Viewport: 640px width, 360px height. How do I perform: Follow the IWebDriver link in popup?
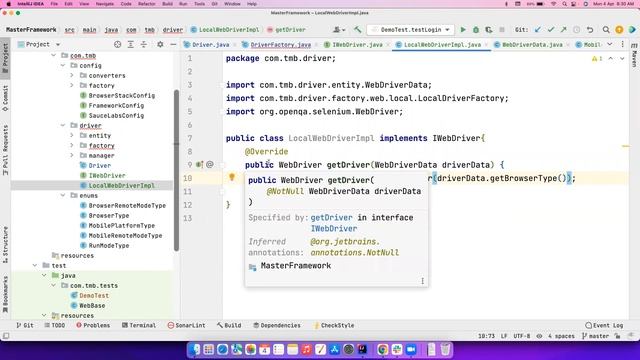tap(334, 229)
